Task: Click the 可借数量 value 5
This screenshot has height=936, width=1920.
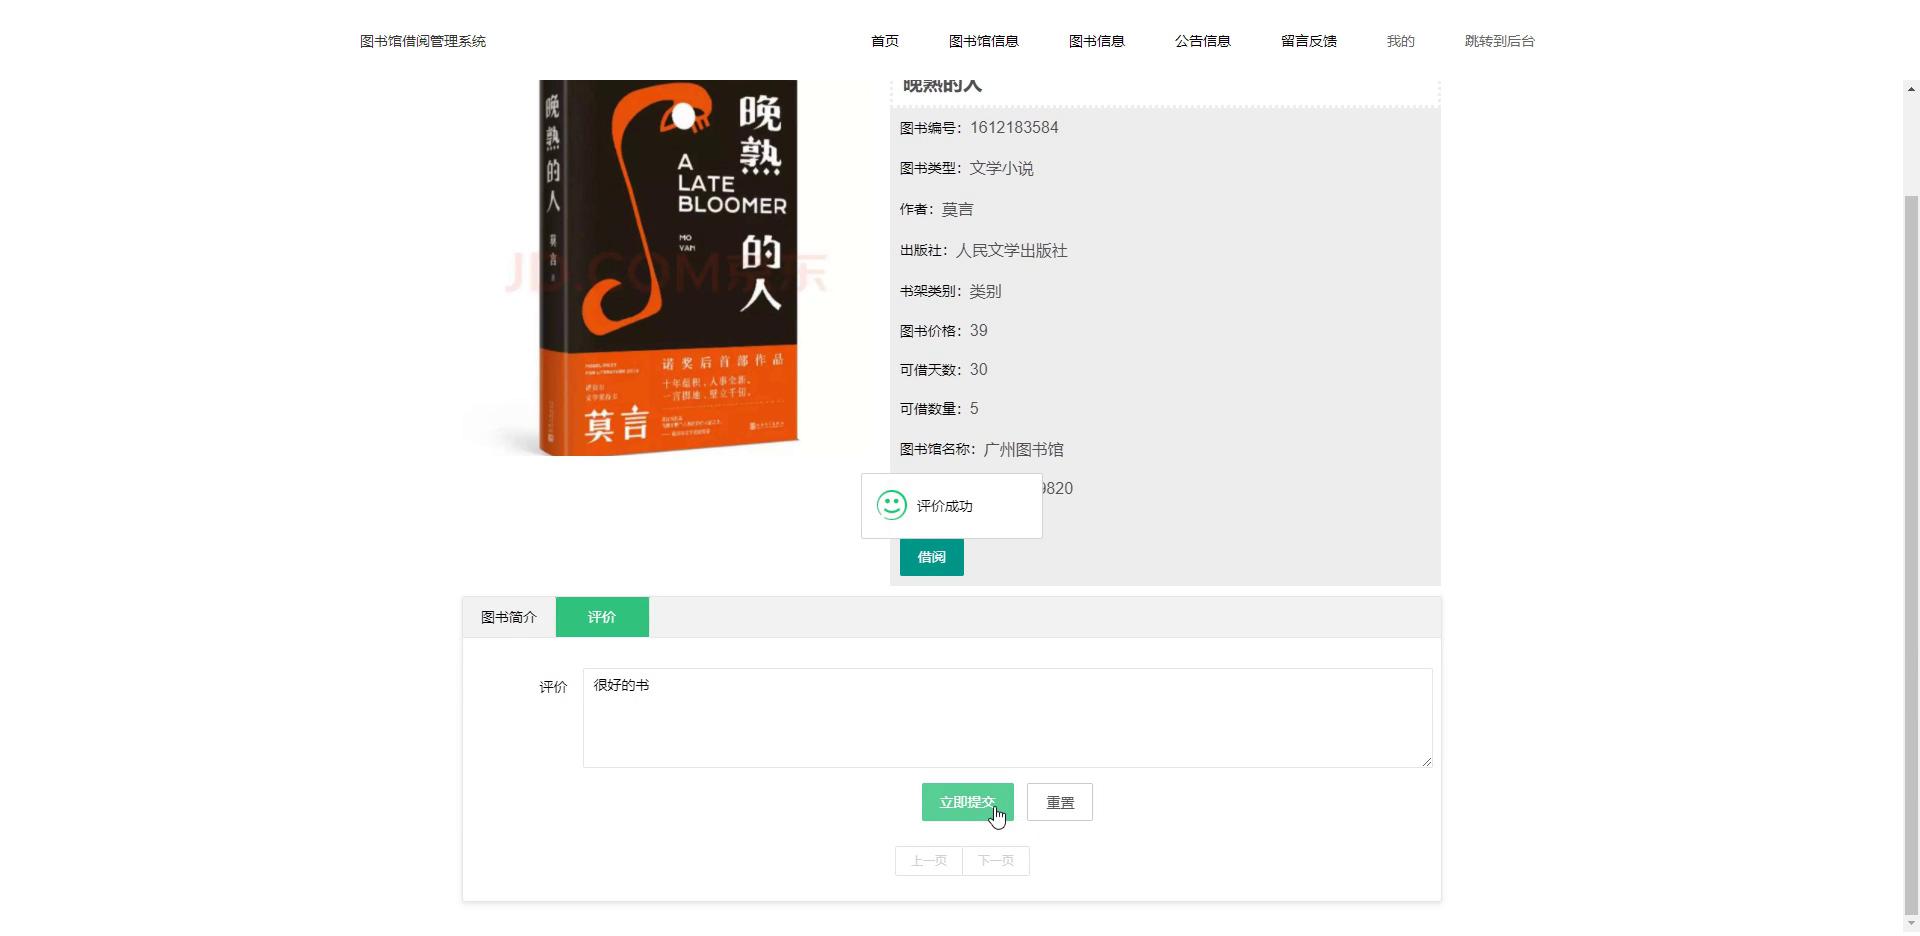Action: tap(974, 408)
